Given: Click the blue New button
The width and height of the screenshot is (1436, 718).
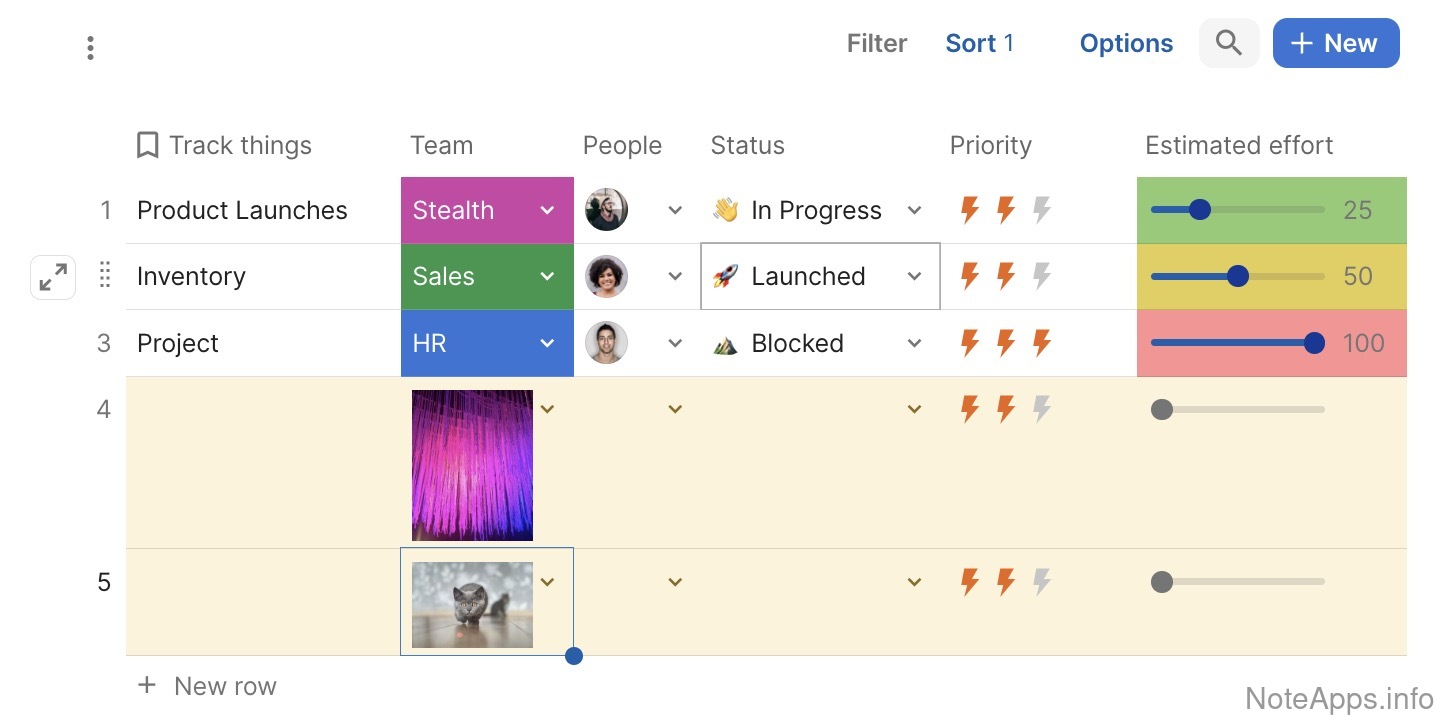Looking at the screenshot, I should point(1335,43).
